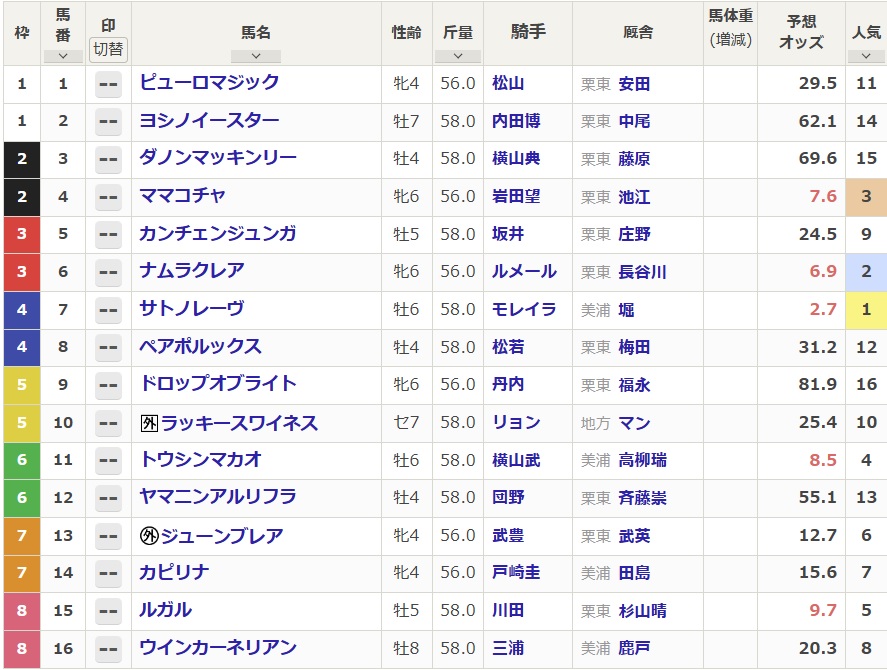The height and width of the screenshot is (670, 887).
Task: Click the 人気 column sort arrow
Action: [865, 56]
